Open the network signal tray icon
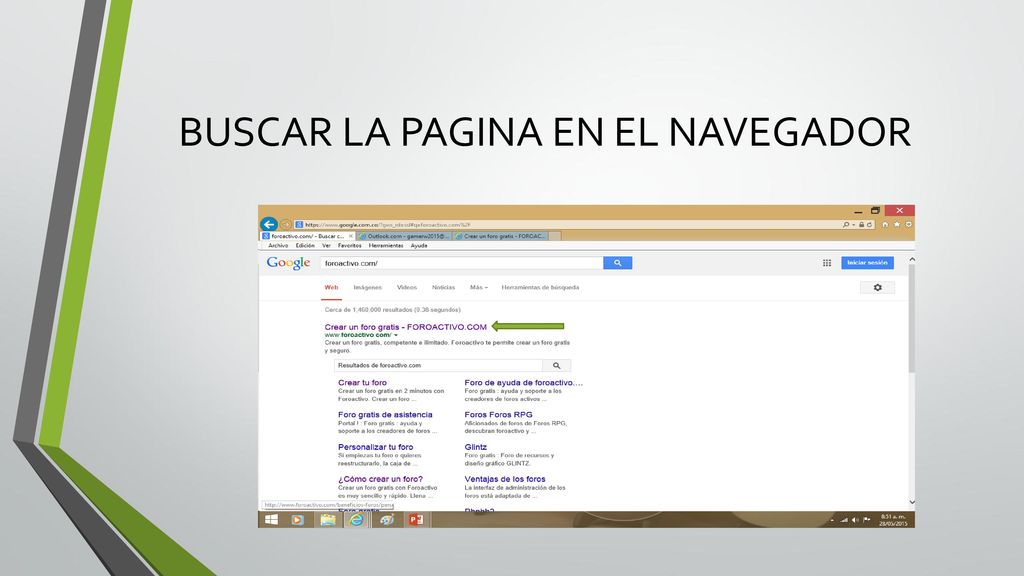This screenshot has height=576, width=1024. click(844, 520)
